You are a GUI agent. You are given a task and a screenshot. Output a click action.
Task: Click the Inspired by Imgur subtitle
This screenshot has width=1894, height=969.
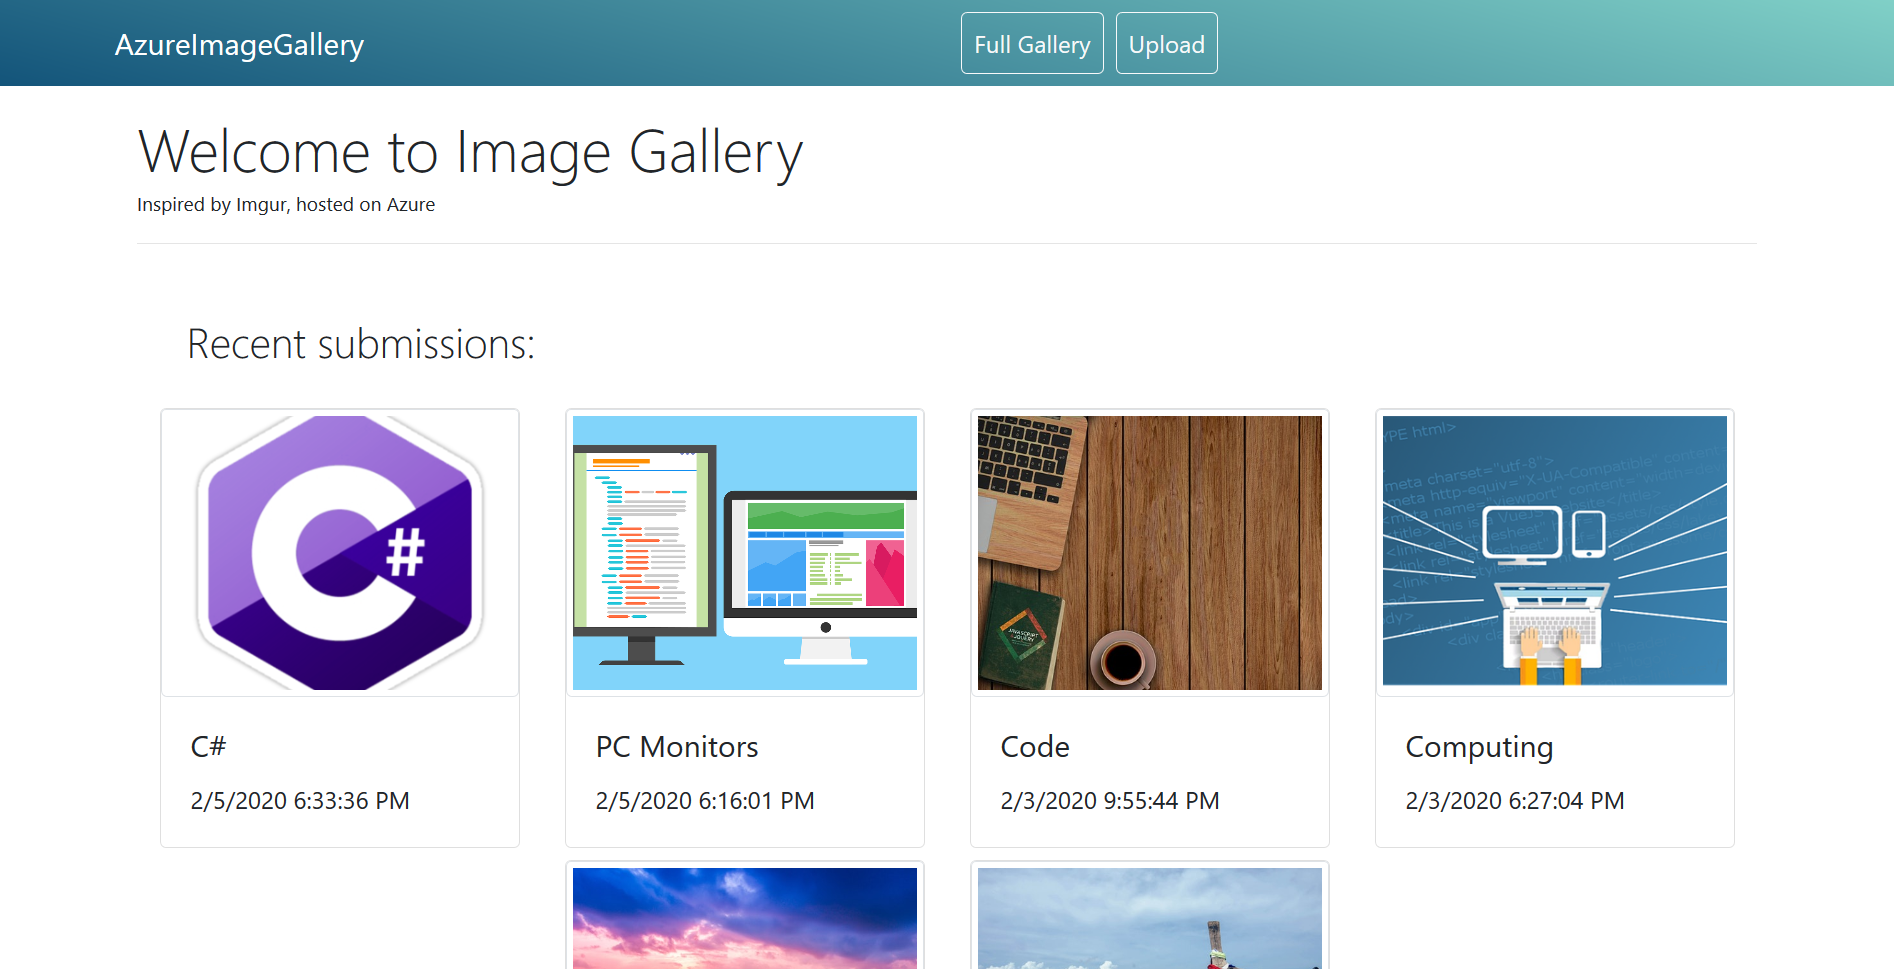click(x=286, y=205)
